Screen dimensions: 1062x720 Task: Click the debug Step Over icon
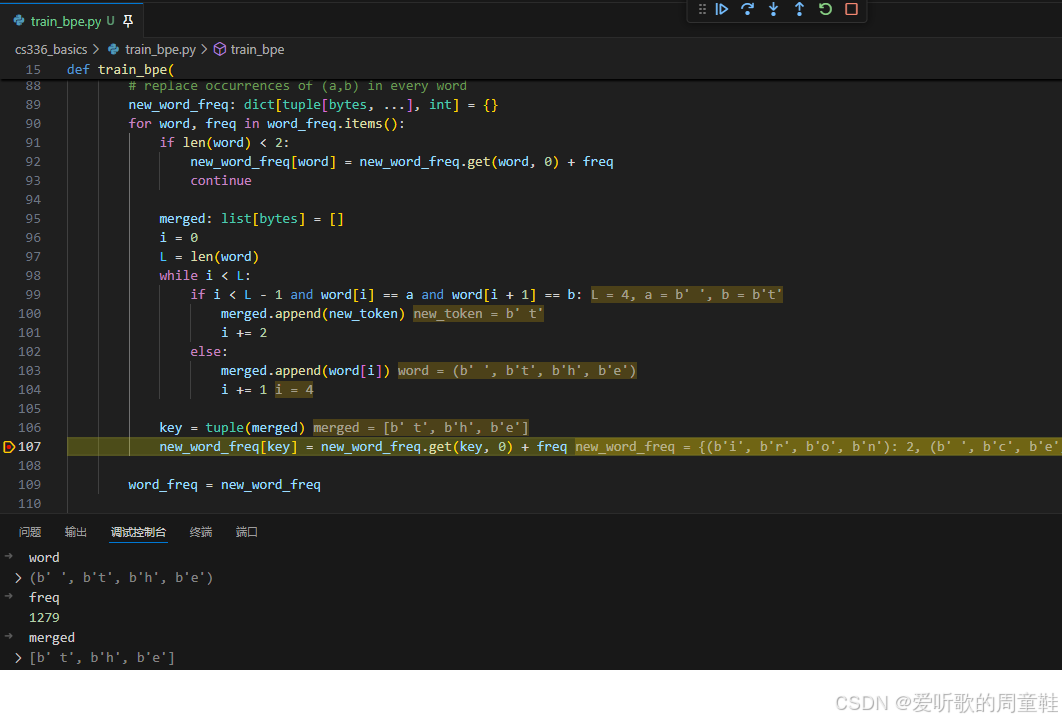tap(748, 9)
